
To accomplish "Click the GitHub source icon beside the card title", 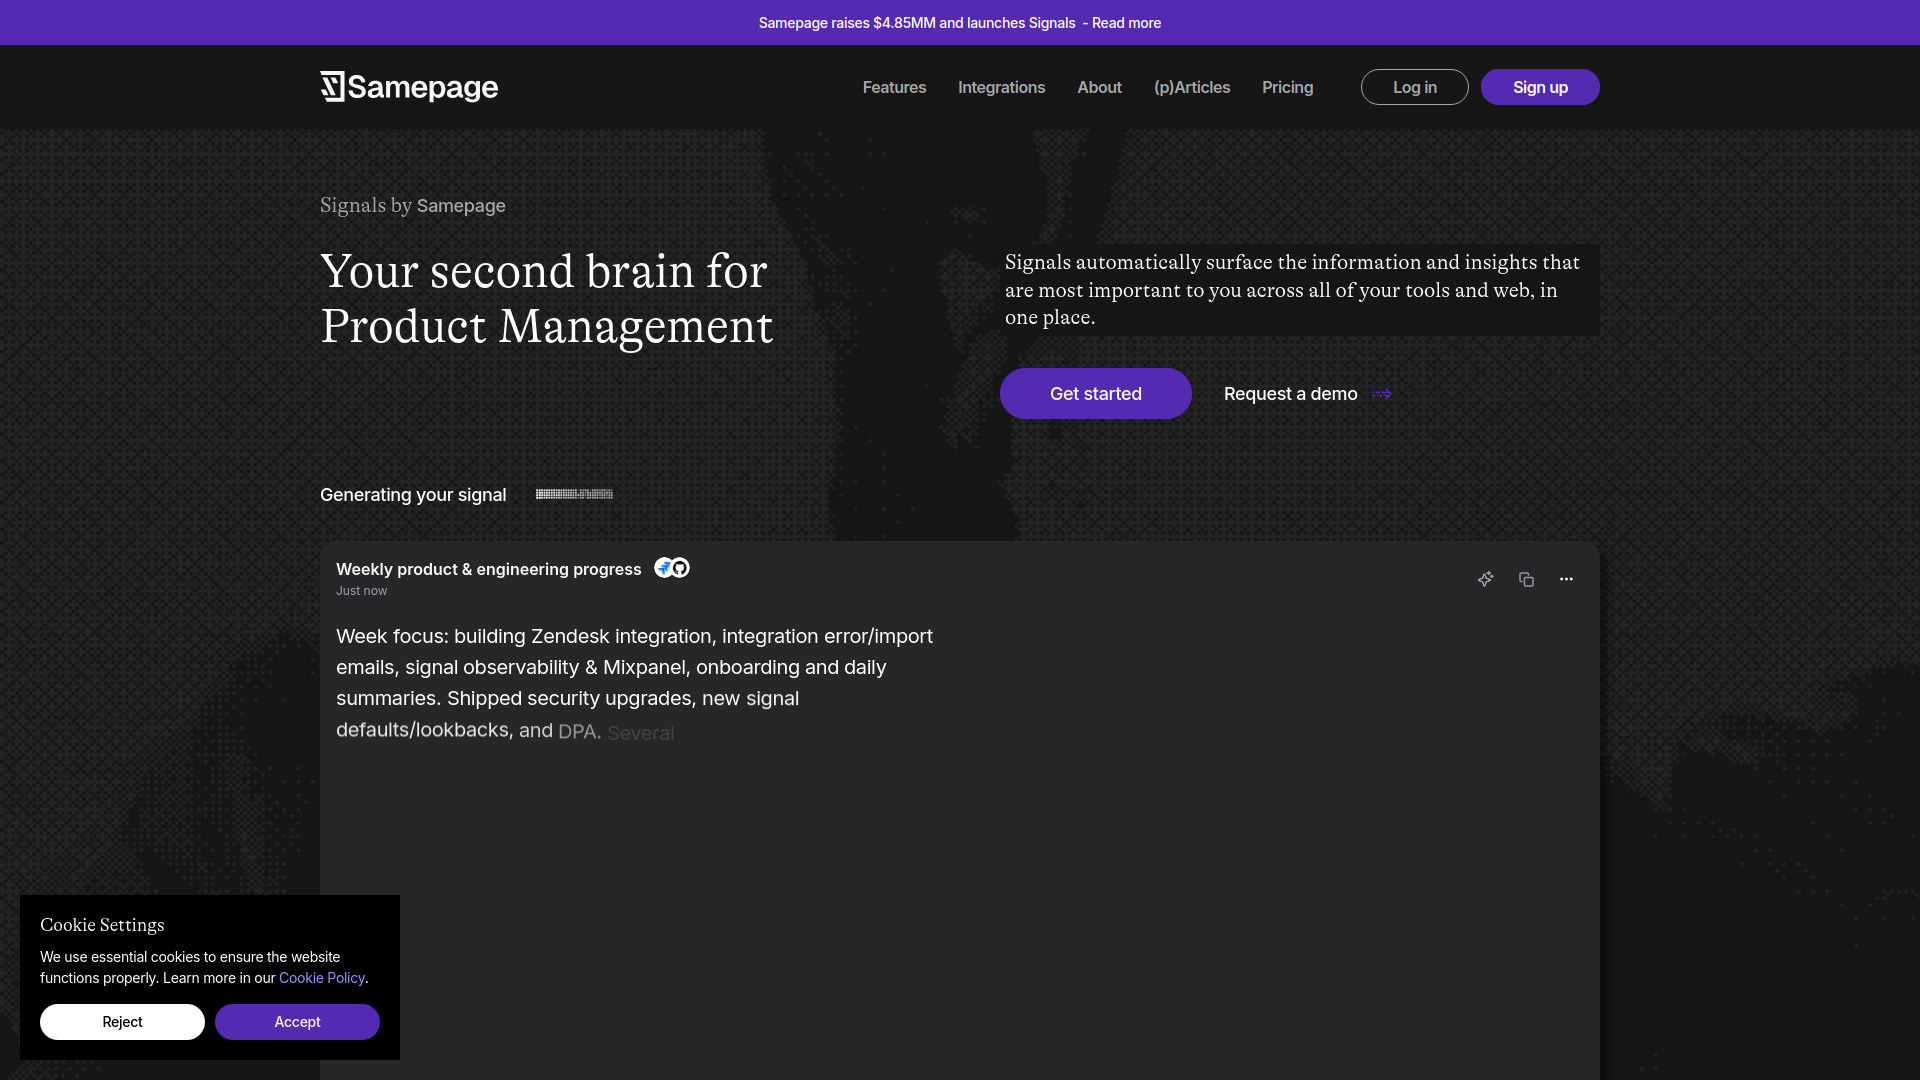I will point(680,568).
